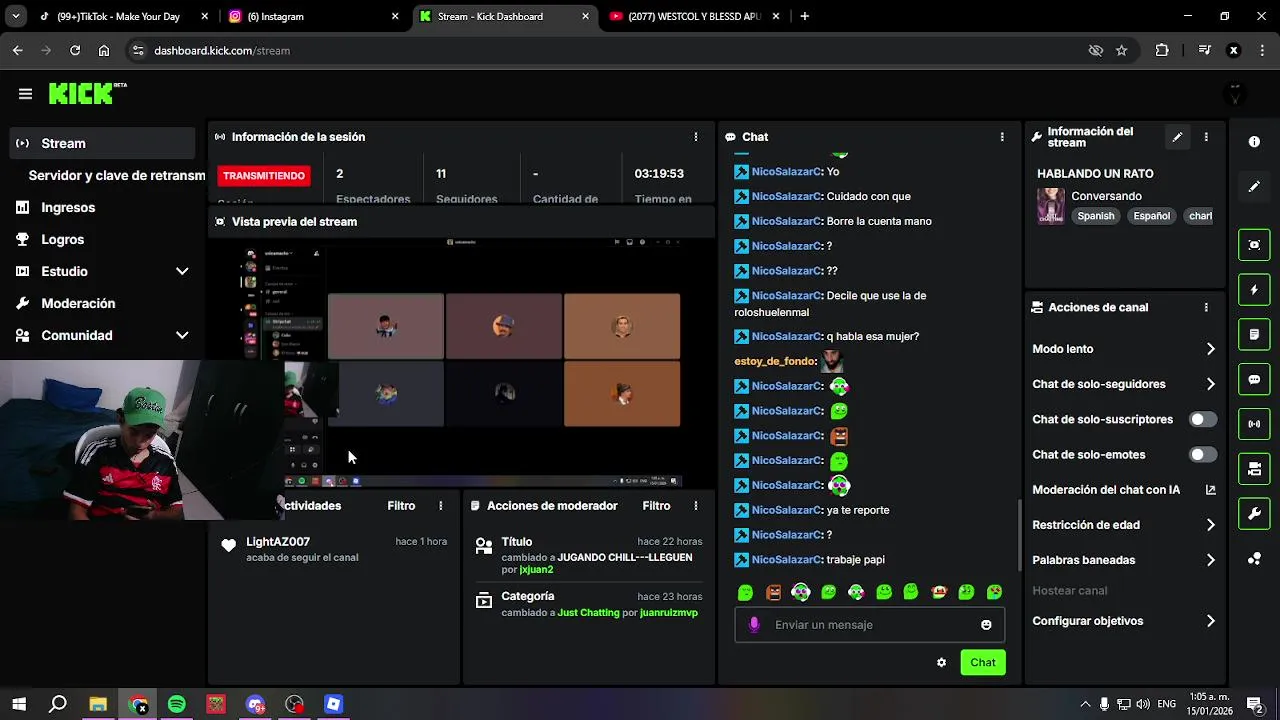Viewport: 1280px width, 720px height.
Task: Open browser extensions puzzle icon
Action: (1162, 50)
